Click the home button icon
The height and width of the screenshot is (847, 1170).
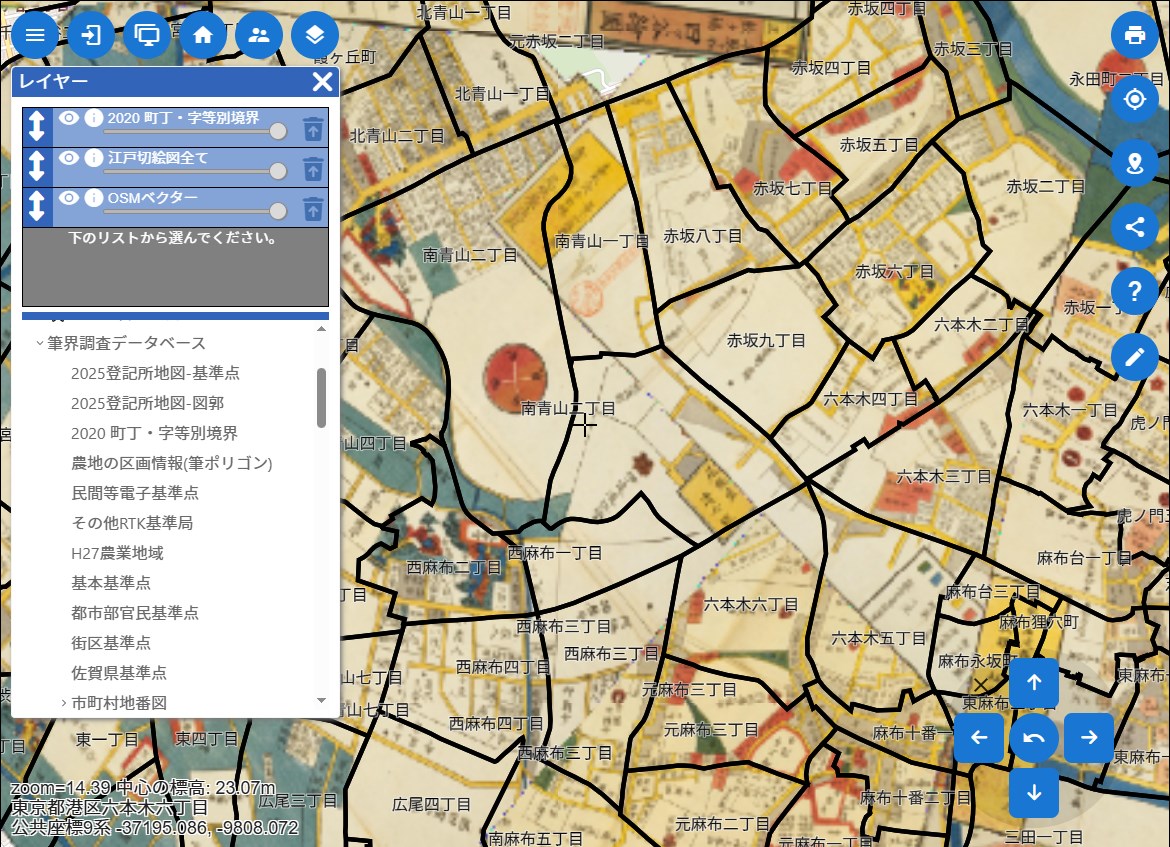(203, 35)
